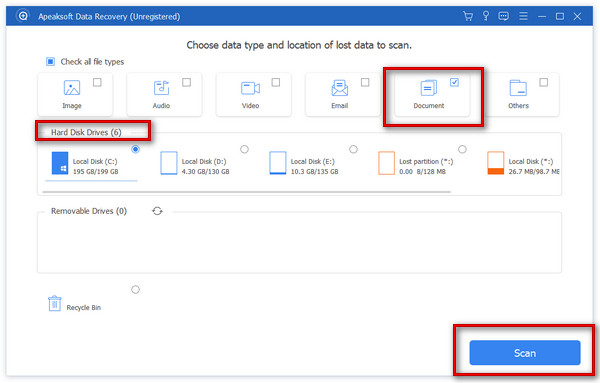The width and height of the screenshot is (600, 383).
Task: Click the register key icon
Action: point(486,16)
